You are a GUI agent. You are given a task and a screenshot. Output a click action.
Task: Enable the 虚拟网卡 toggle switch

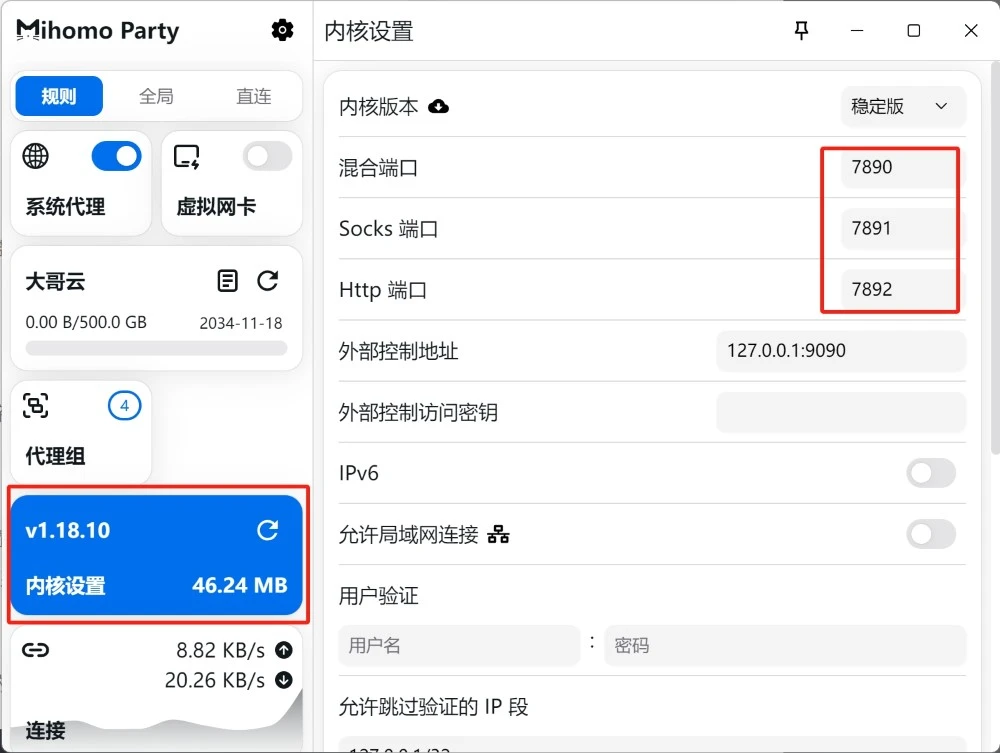pos(267,156)
